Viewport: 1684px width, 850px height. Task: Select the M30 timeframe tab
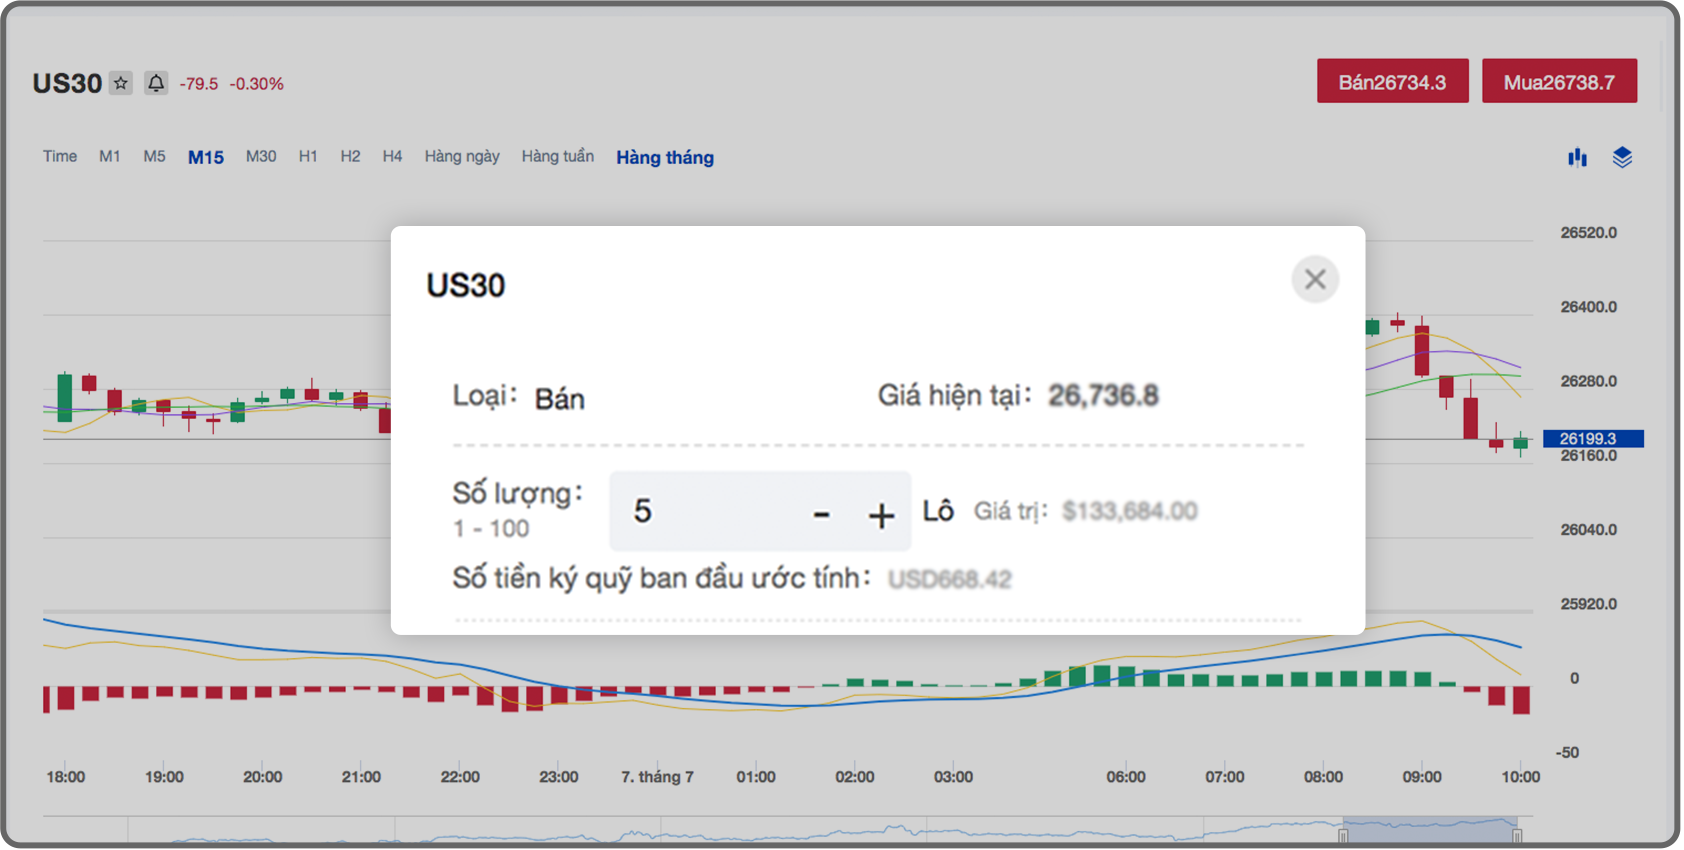pos(261,156)
